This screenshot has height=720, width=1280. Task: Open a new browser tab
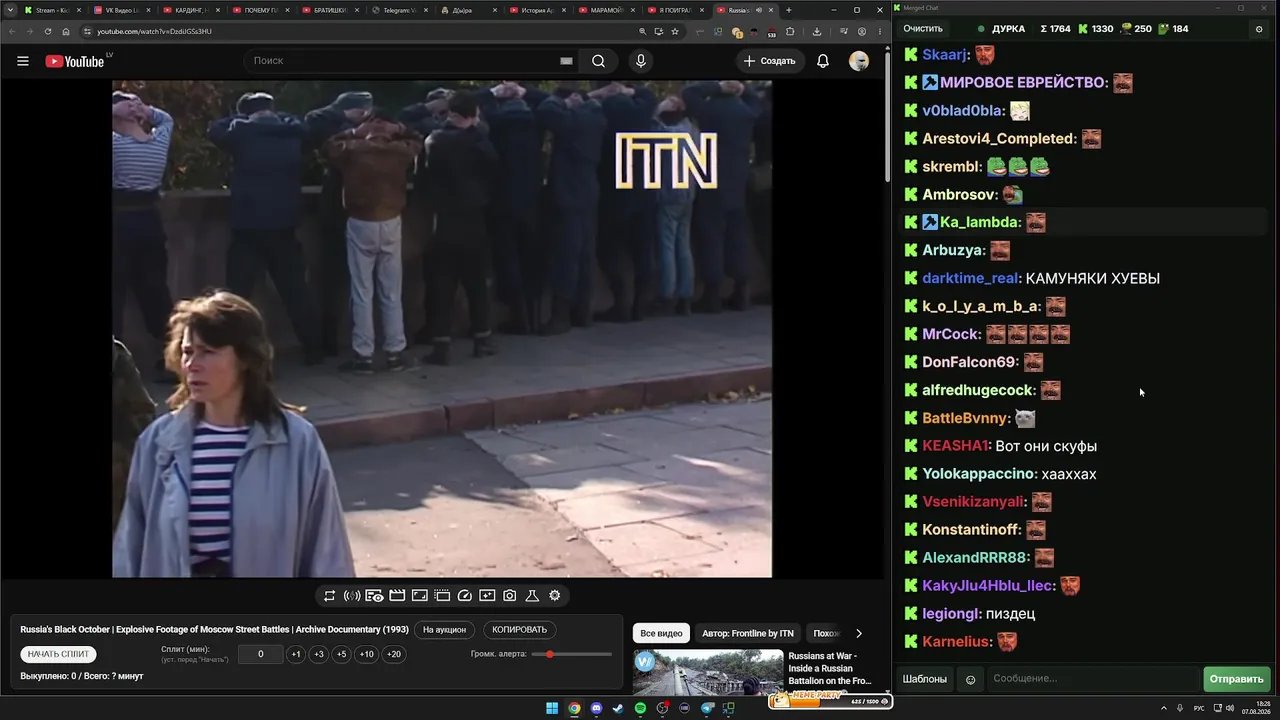coord(788,10)
